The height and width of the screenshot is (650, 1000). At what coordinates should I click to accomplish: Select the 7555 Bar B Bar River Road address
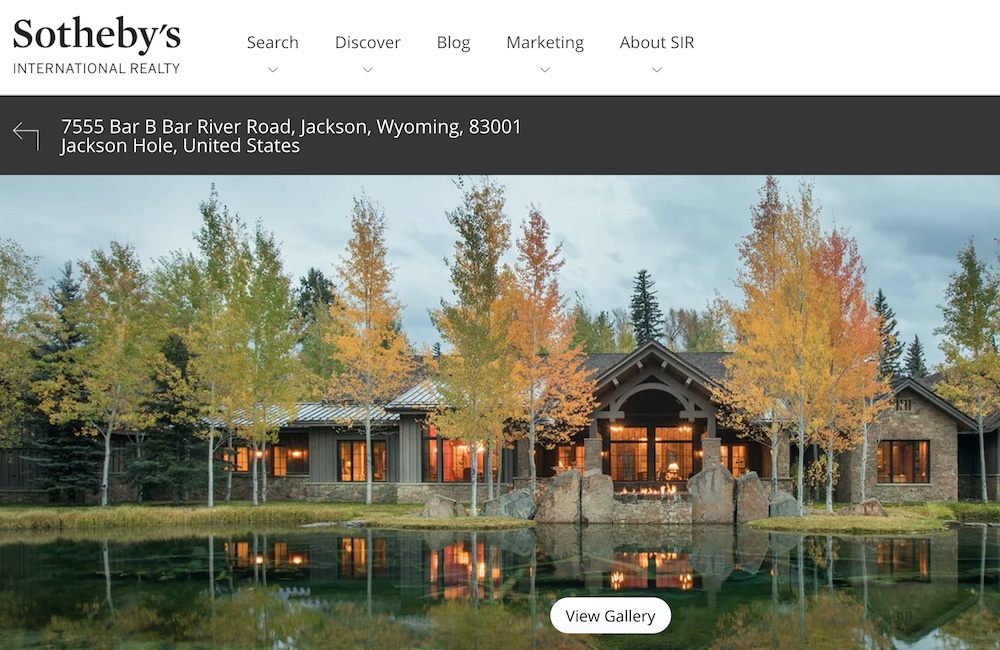tap(291, 126)
